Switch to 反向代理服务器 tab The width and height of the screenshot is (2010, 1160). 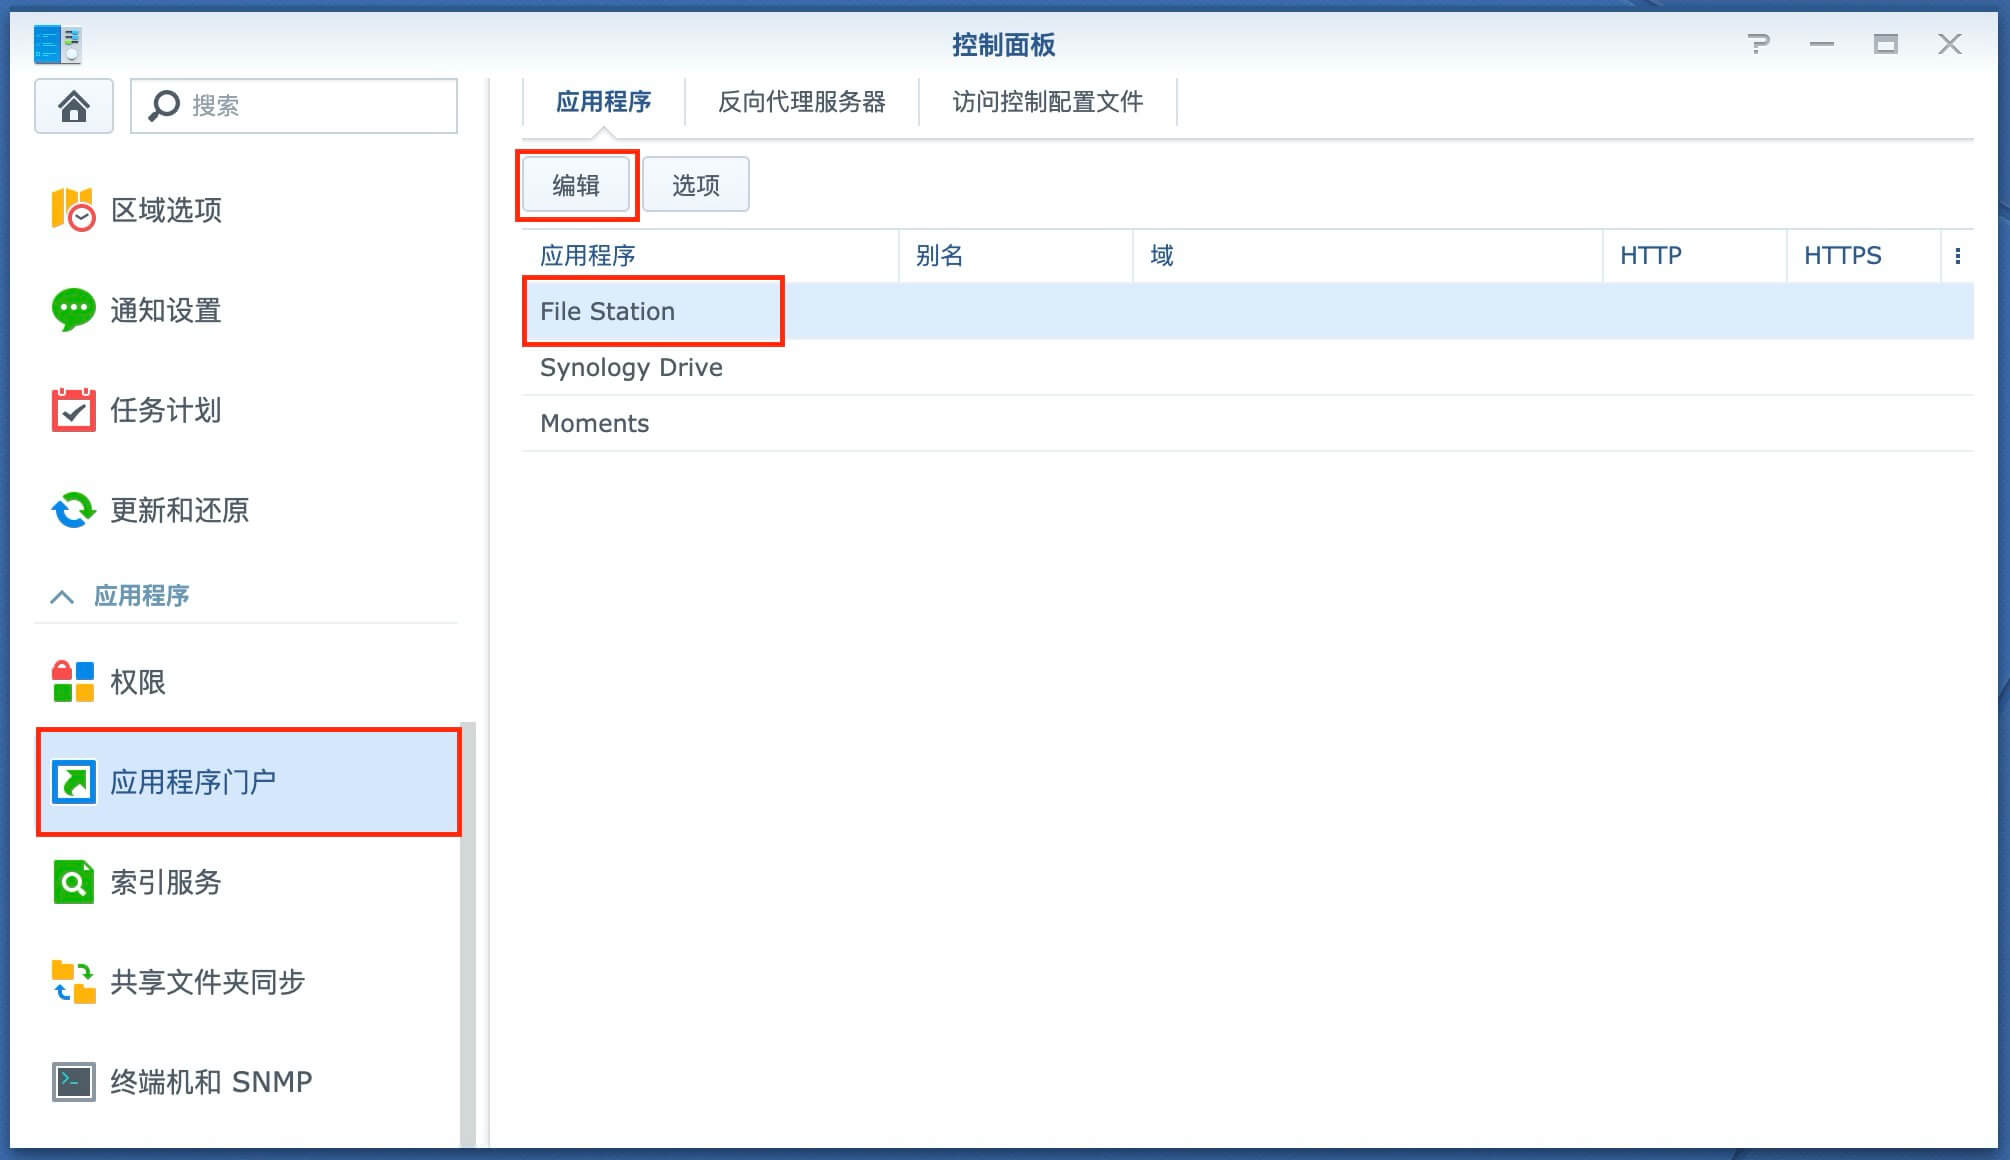(x=802, y=102)
